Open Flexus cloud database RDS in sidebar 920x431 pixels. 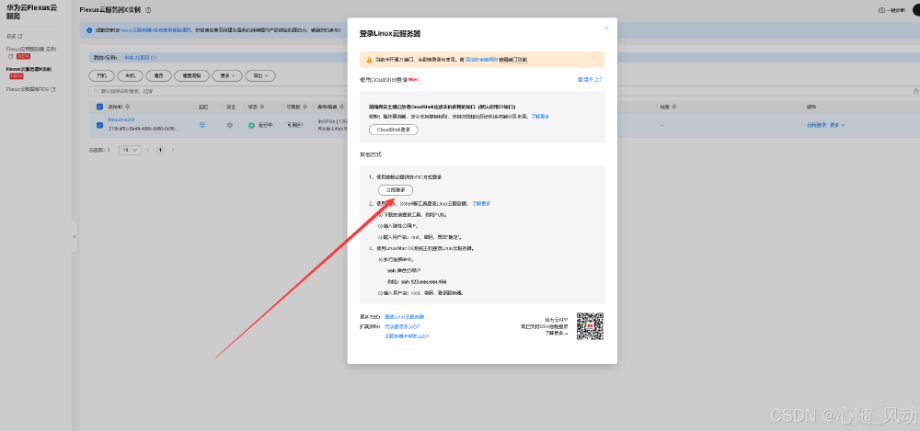(27, 89)
